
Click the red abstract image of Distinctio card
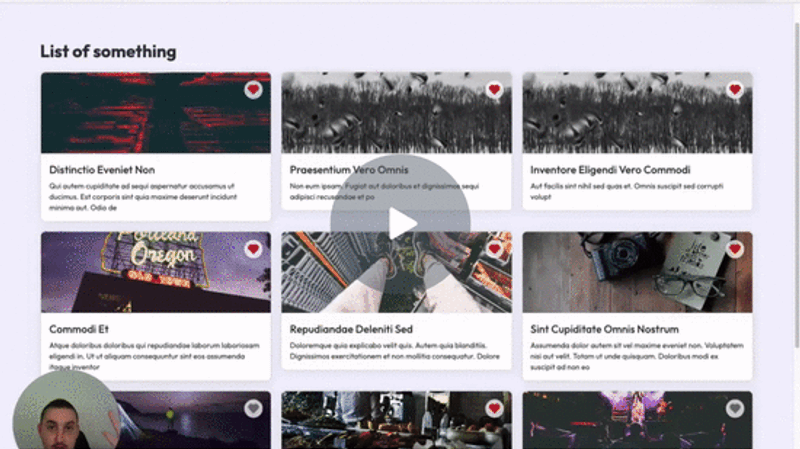click(156, 113)
